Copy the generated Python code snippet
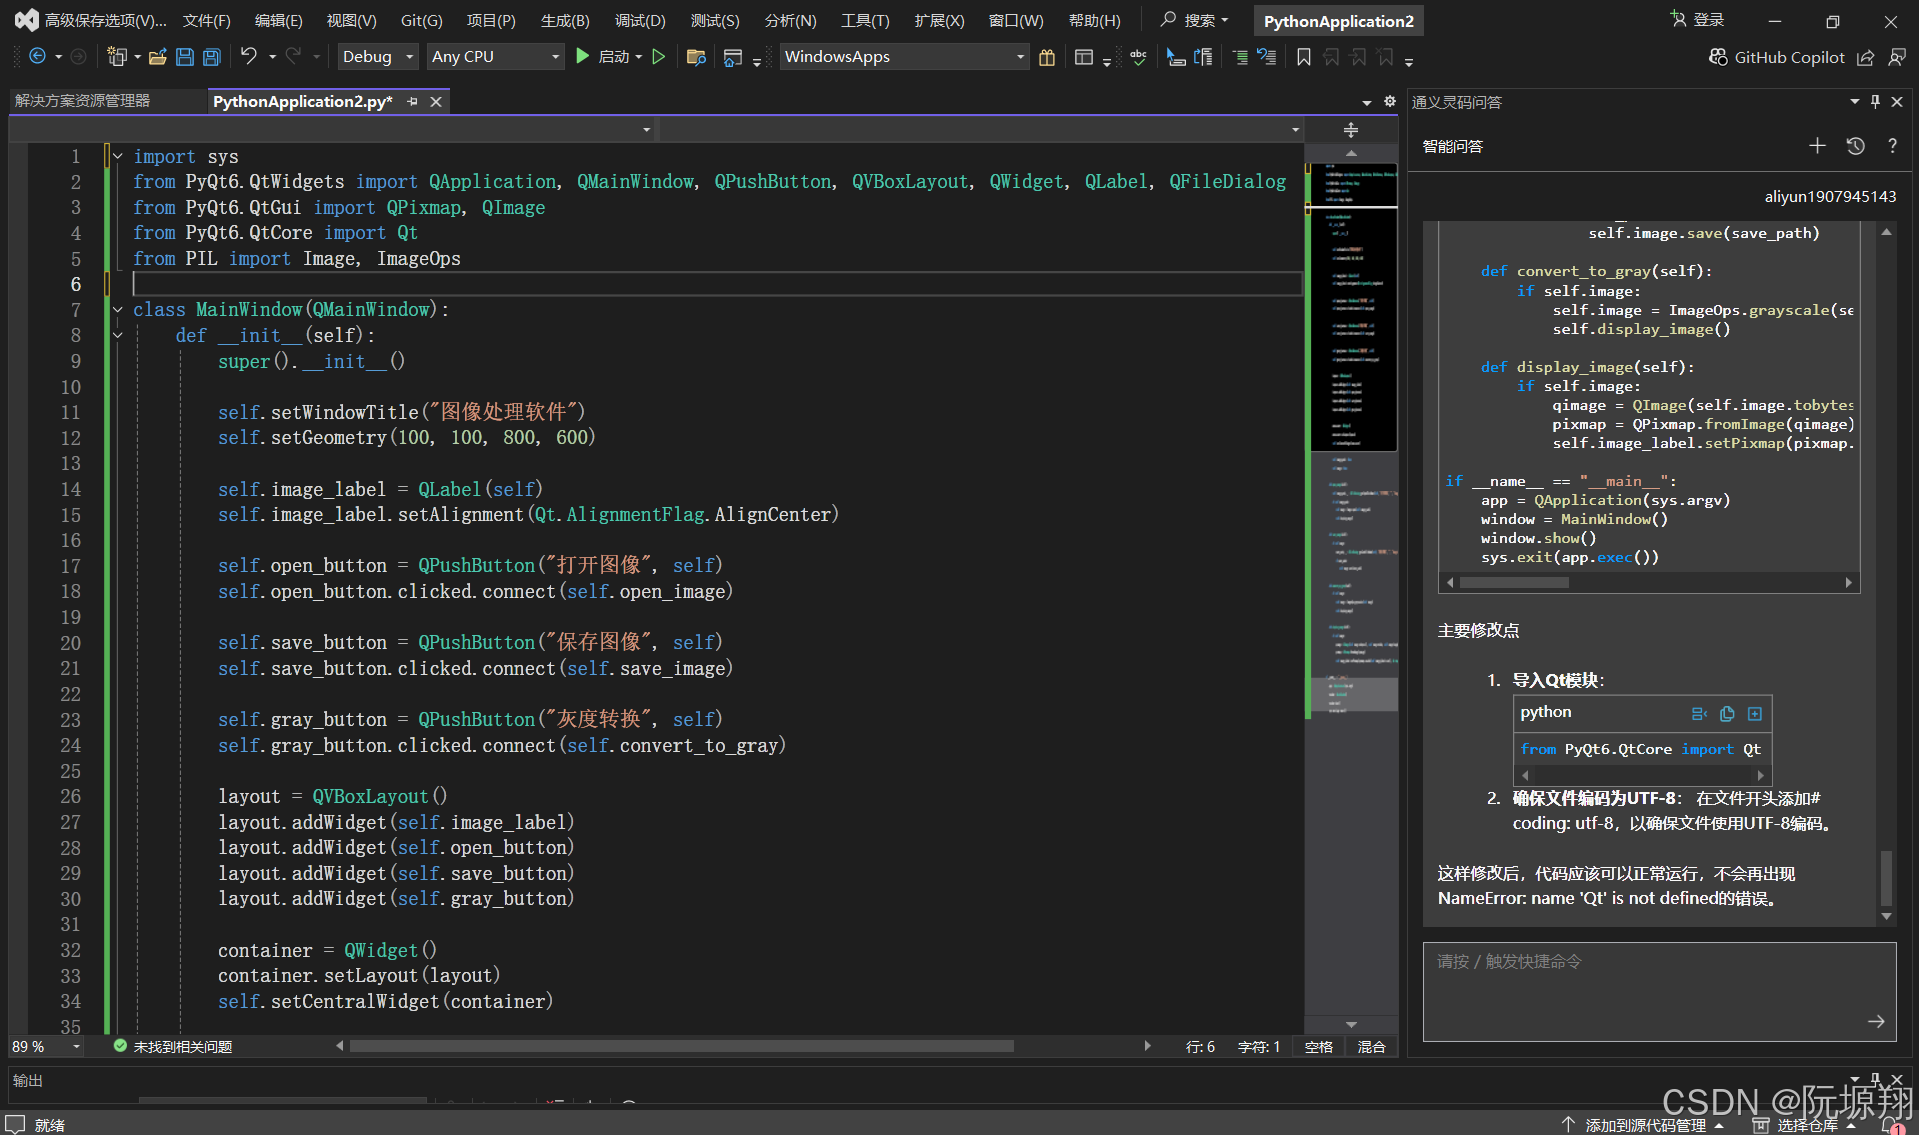1919x1135 pixels. point(1726,713)
